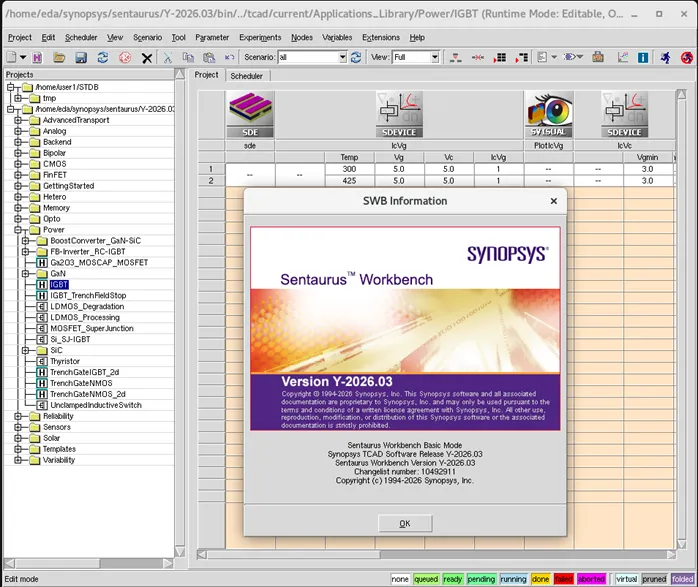Open the Extensions menu
The image size is (698, 587).
(x=381, y=37)
